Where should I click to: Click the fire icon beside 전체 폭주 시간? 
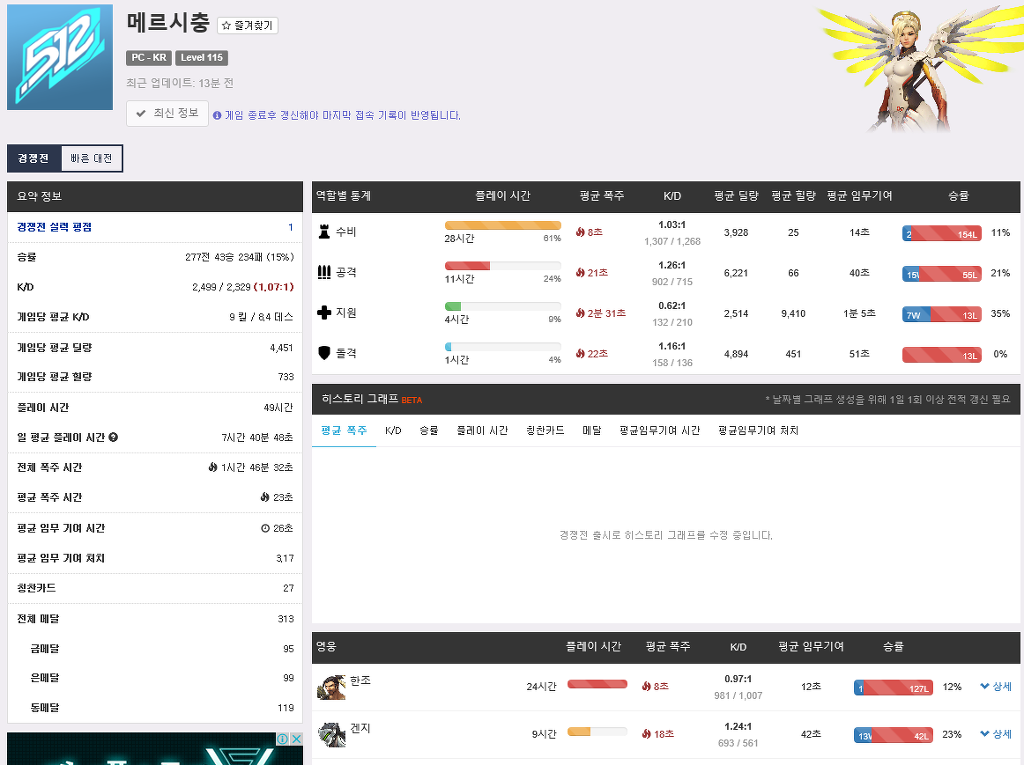click(x=213, y=467)
